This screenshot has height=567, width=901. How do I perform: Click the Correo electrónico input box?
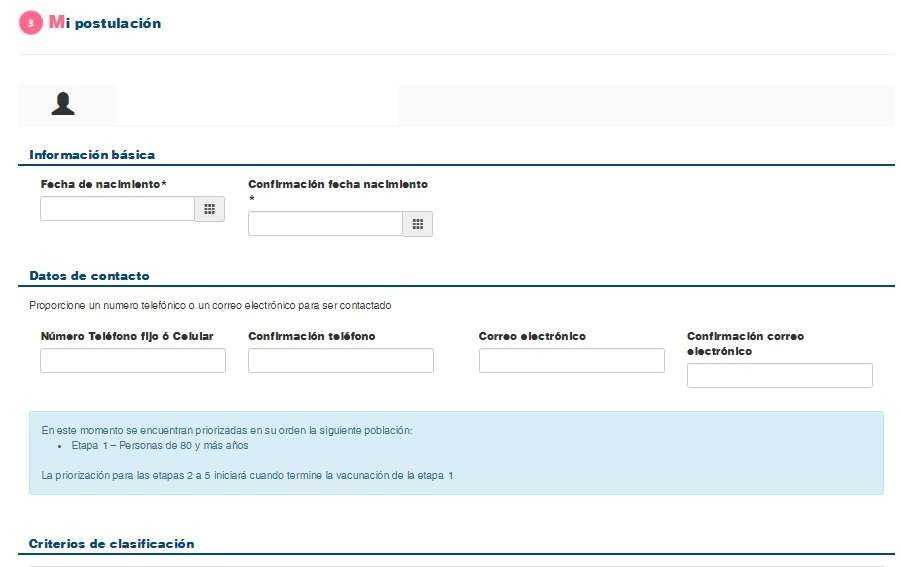pos(572,361)
